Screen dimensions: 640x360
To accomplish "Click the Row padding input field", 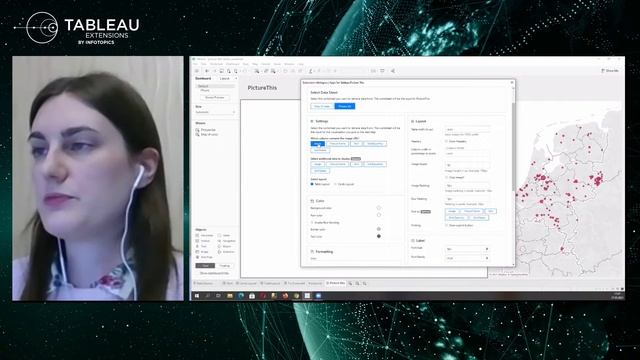I will click(x=467, y=199).
